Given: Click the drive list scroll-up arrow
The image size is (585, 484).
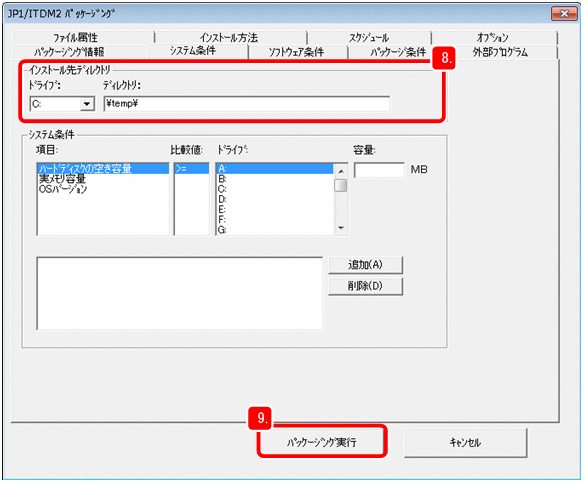Looking at the screenshot, I should pyautogui.click(x=341, y=171).
